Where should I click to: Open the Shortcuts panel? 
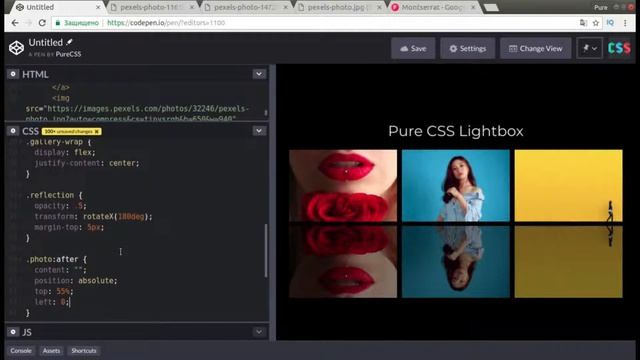pyautogui.click(x=84, y=351)
